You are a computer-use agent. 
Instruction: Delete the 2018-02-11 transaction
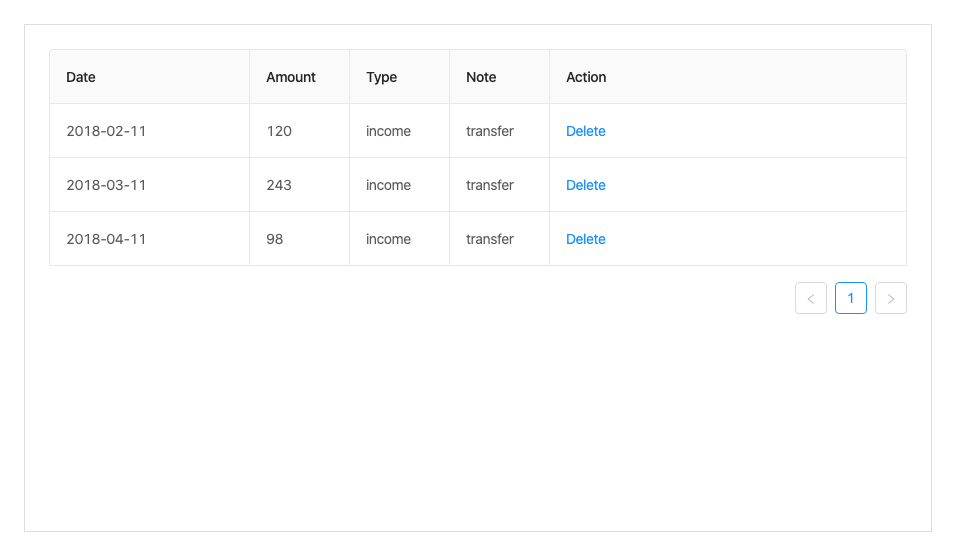click(586, 131)
